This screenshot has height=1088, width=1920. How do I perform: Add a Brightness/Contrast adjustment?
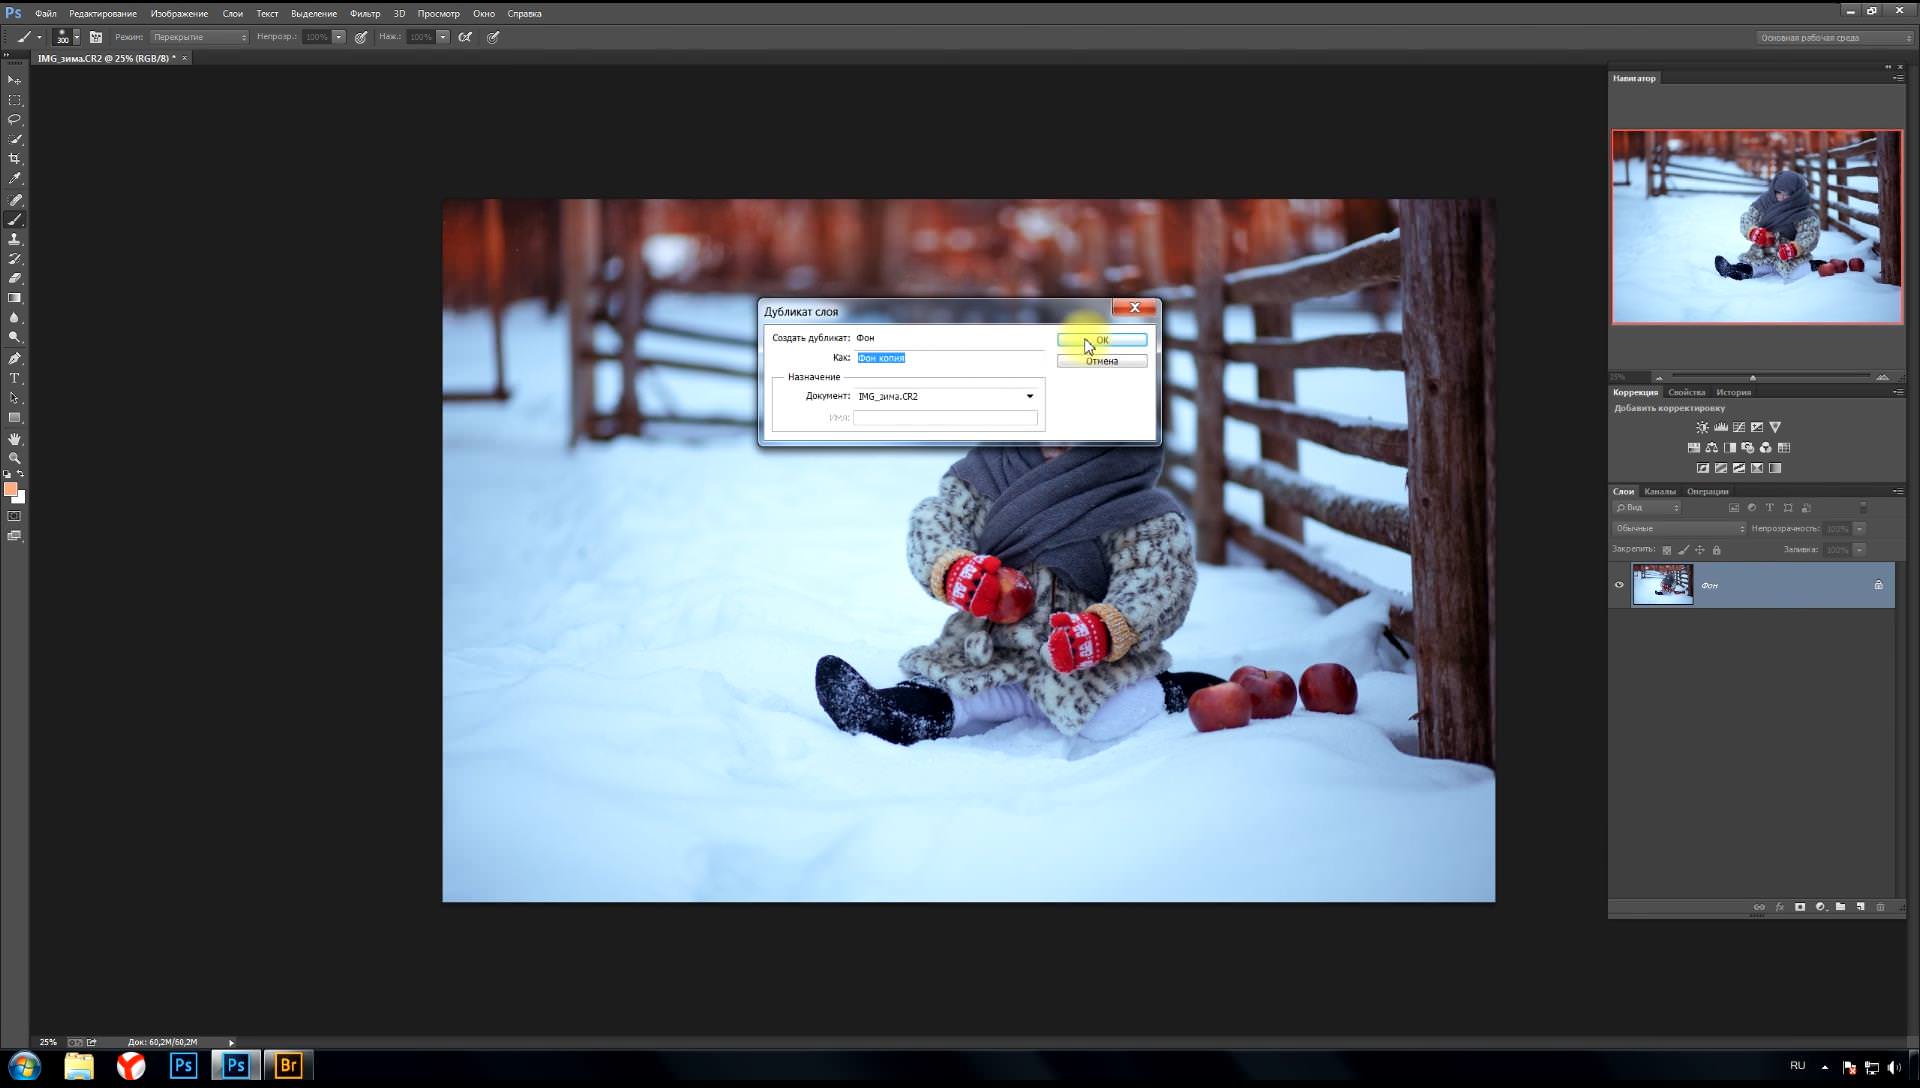point(1702,427)
